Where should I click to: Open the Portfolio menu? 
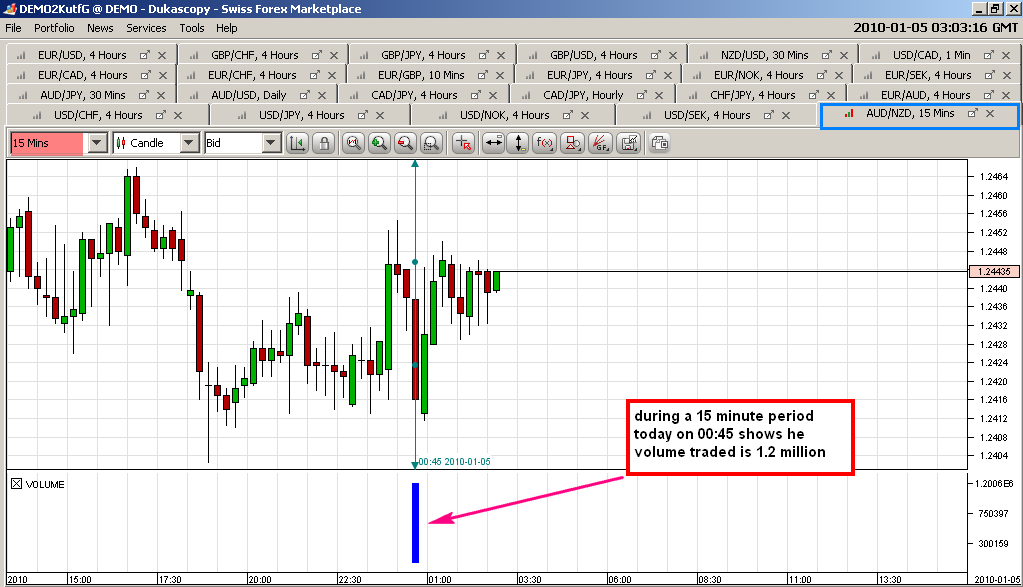click(53, 28)
